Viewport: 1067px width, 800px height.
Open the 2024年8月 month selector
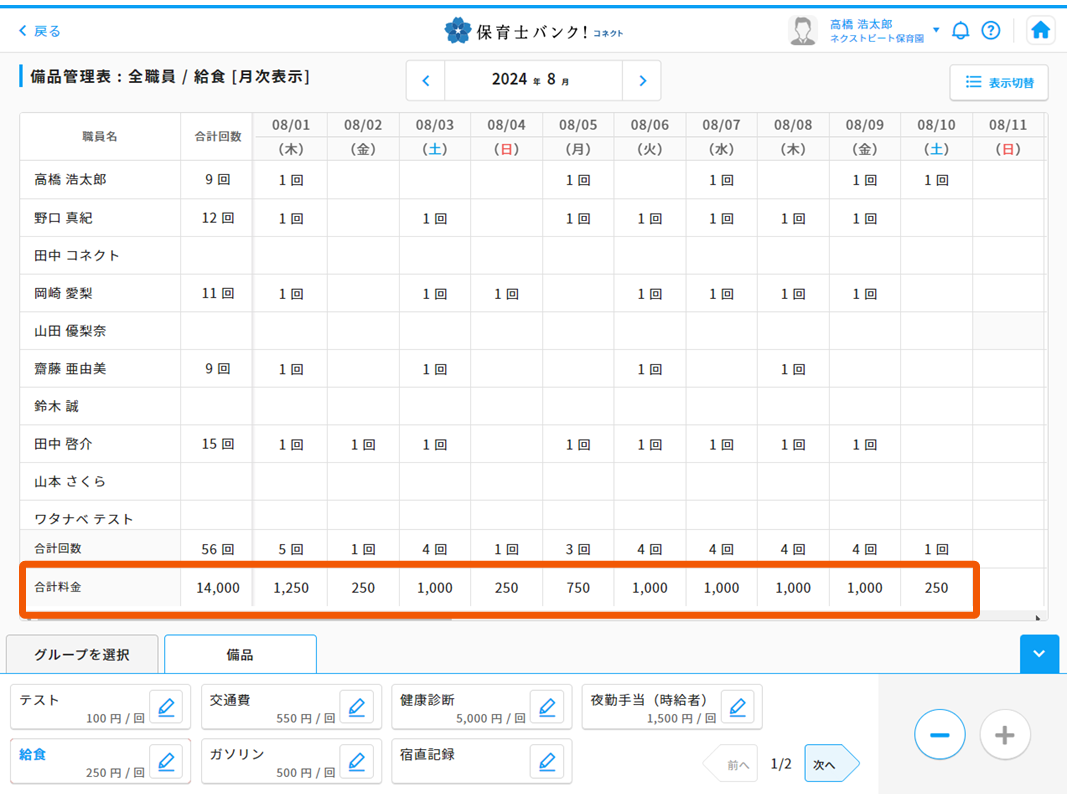pyautogui.click(x=533, y=80)
